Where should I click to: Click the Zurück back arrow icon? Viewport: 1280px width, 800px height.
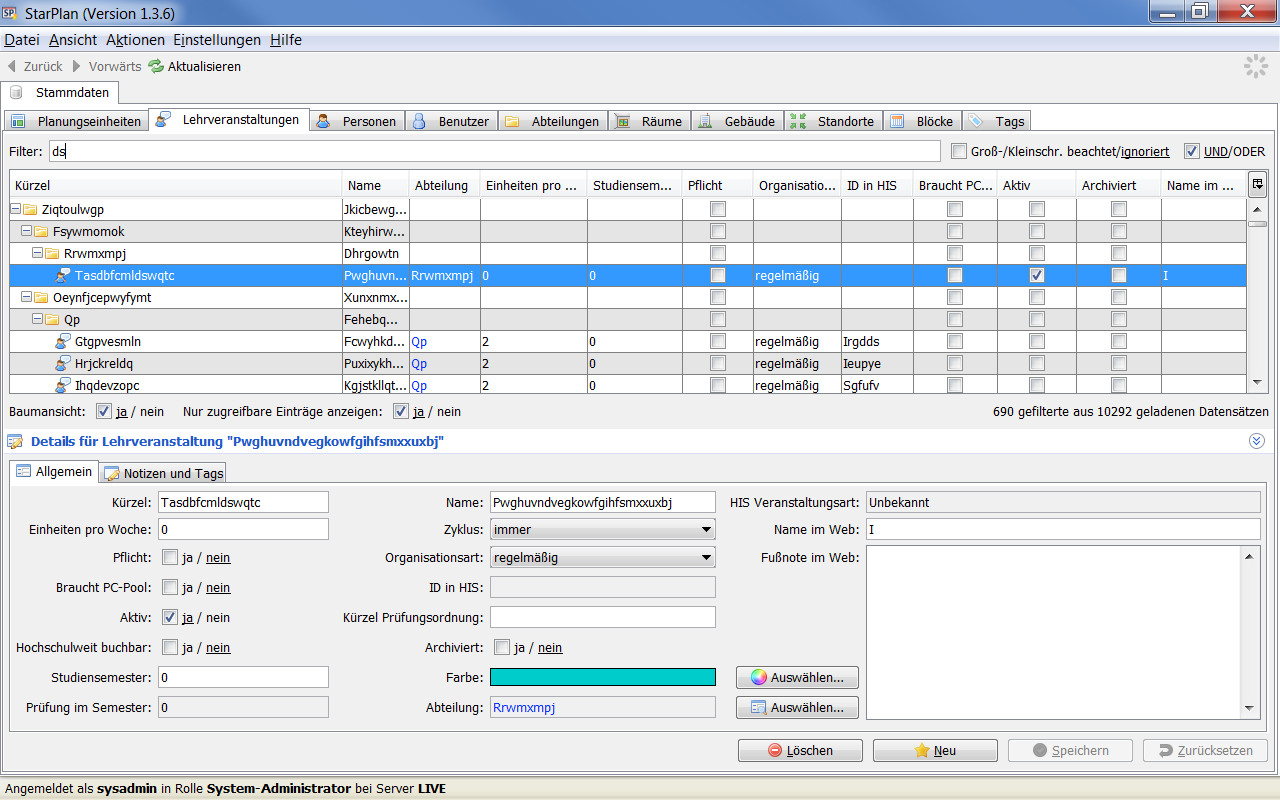(x=11, y=66)
